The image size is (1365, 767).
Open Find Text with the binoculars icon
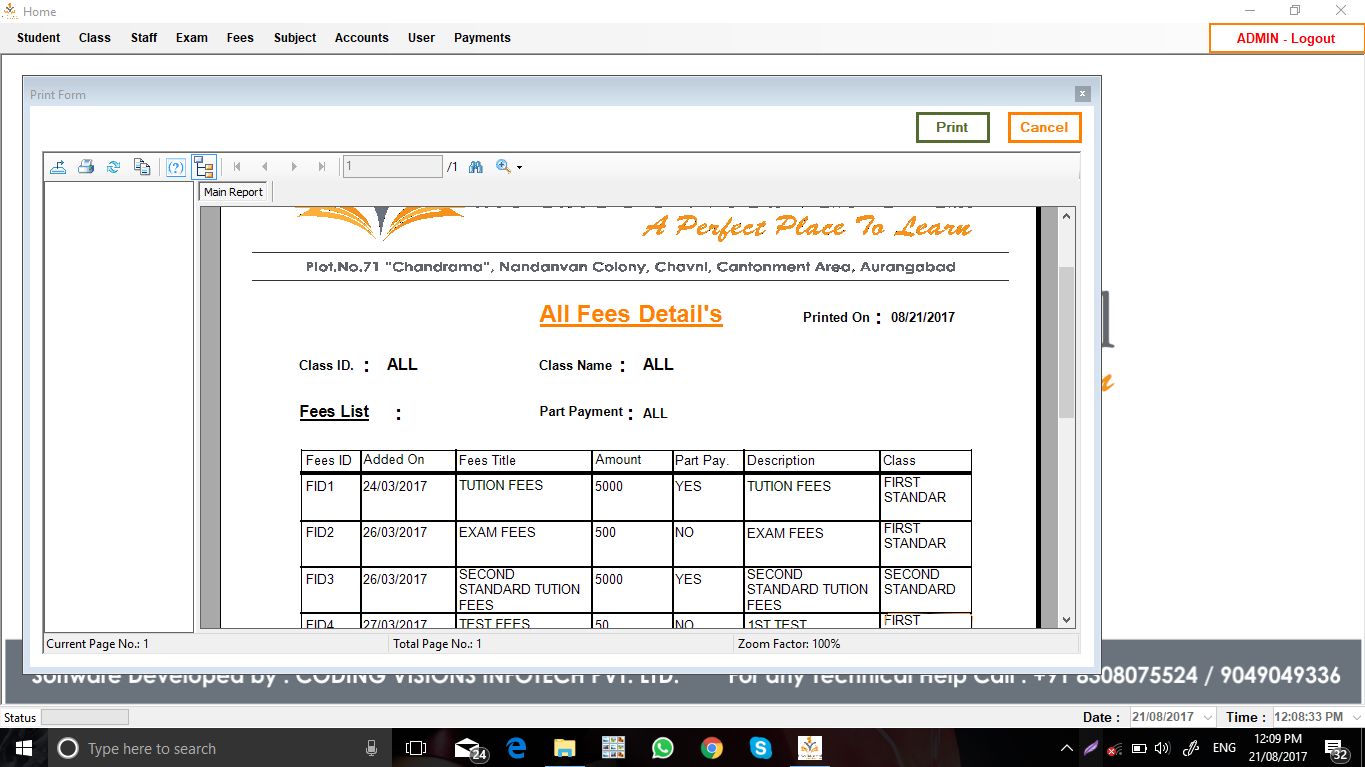click(x=476, y=167)
